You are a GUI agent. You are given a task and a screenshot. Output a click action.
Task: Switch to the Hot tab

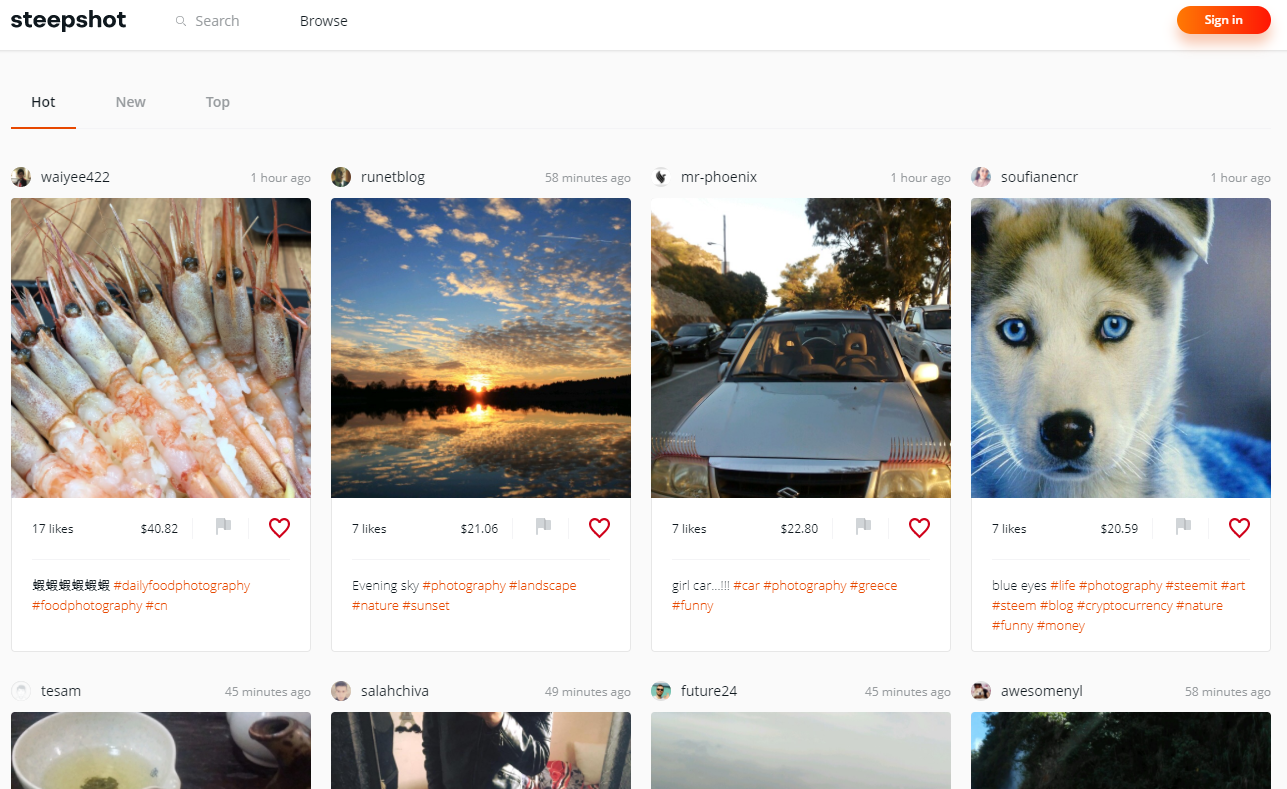43,102
